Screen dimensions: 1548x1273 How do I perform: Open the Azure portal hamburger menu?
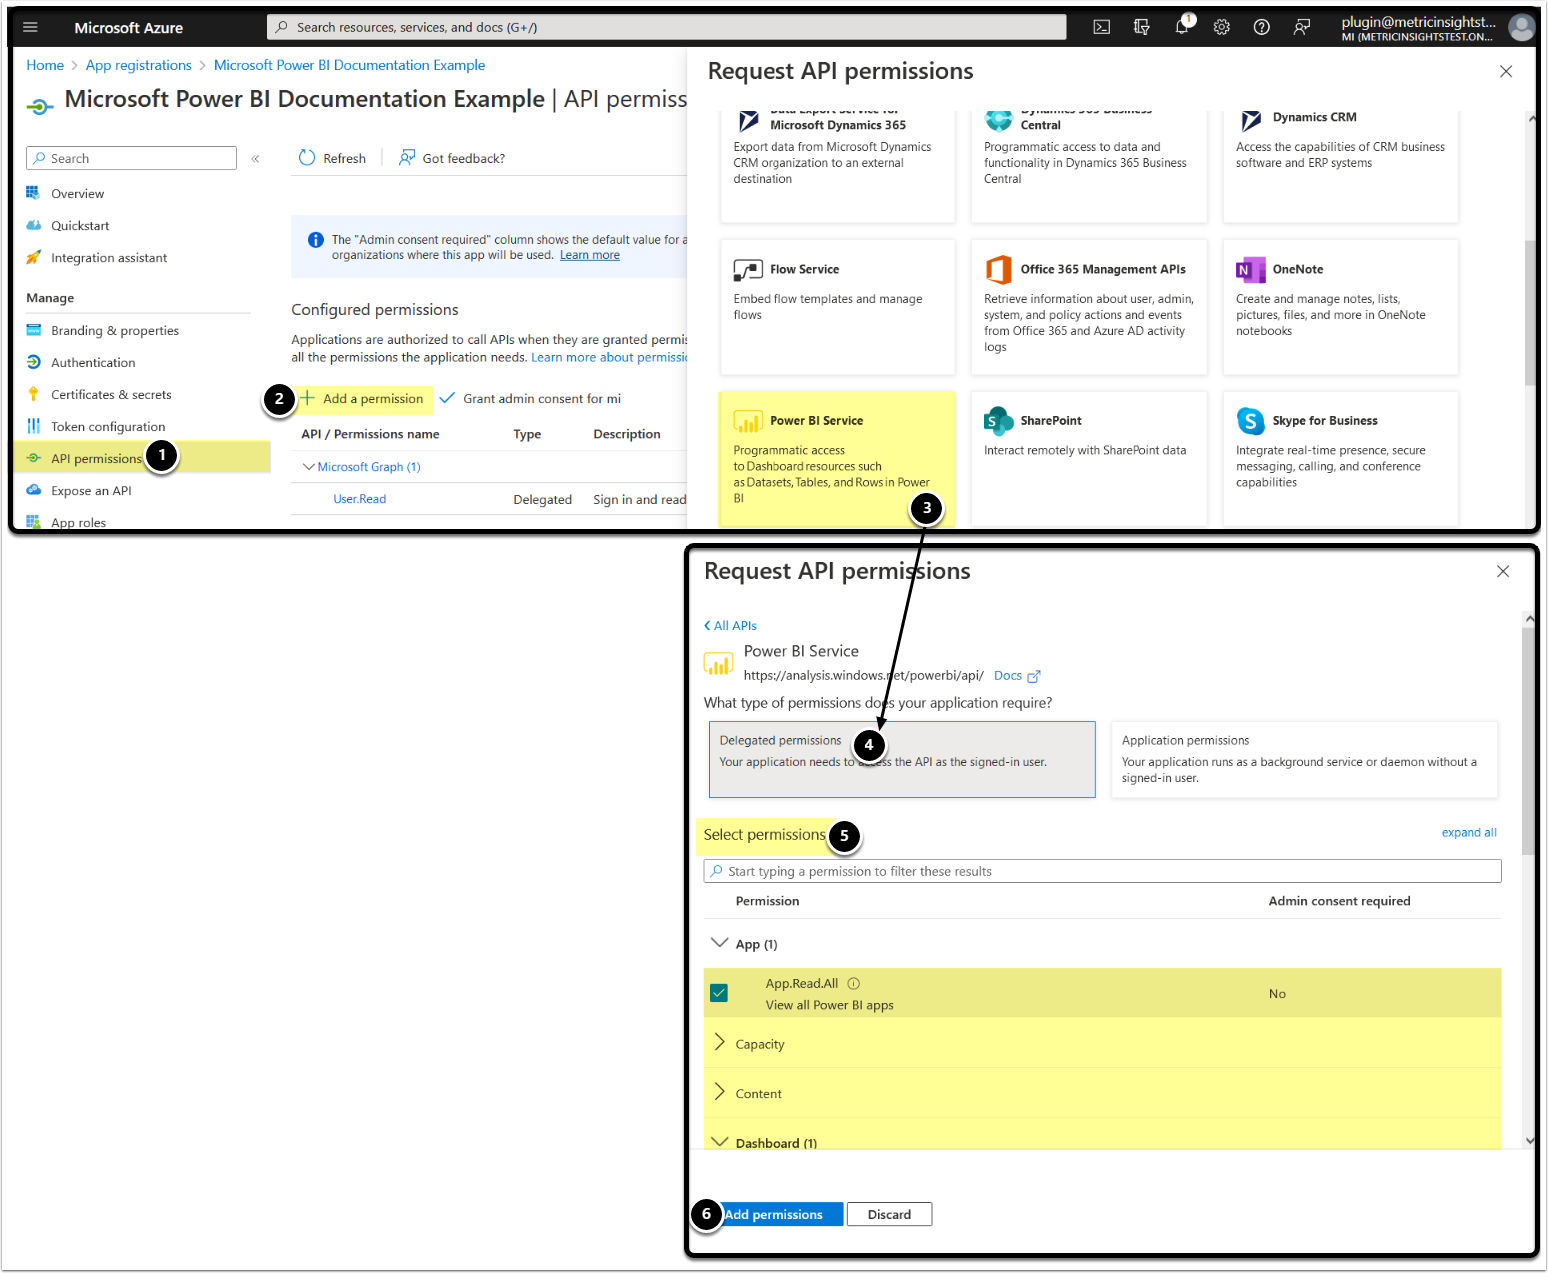pyautogui.click(x=30, y=28)
